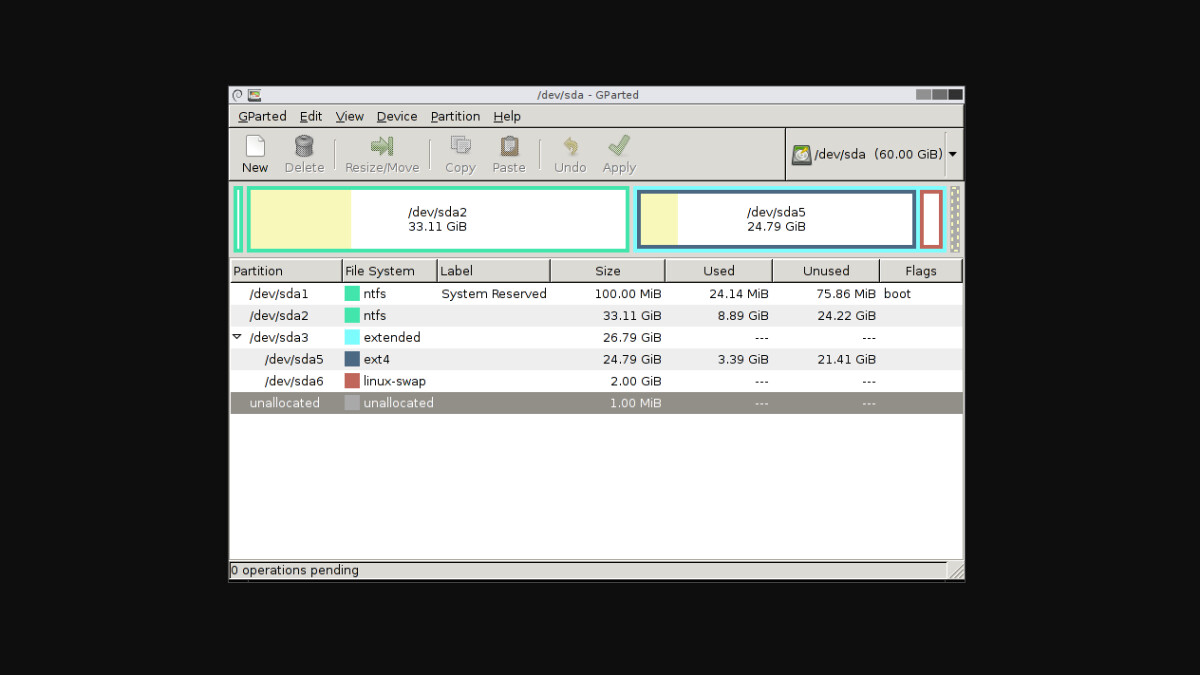
Task: Open the Edit menu
Action: [x=311, y=116]
